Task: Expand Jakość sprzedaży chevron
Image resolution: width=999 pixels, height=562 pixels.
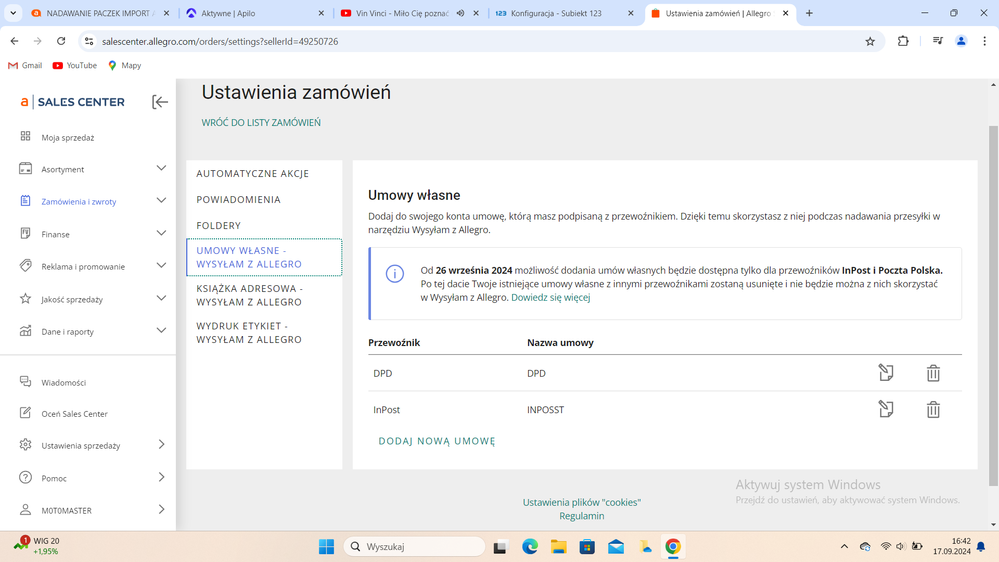Action: click(x=161, y=298)
